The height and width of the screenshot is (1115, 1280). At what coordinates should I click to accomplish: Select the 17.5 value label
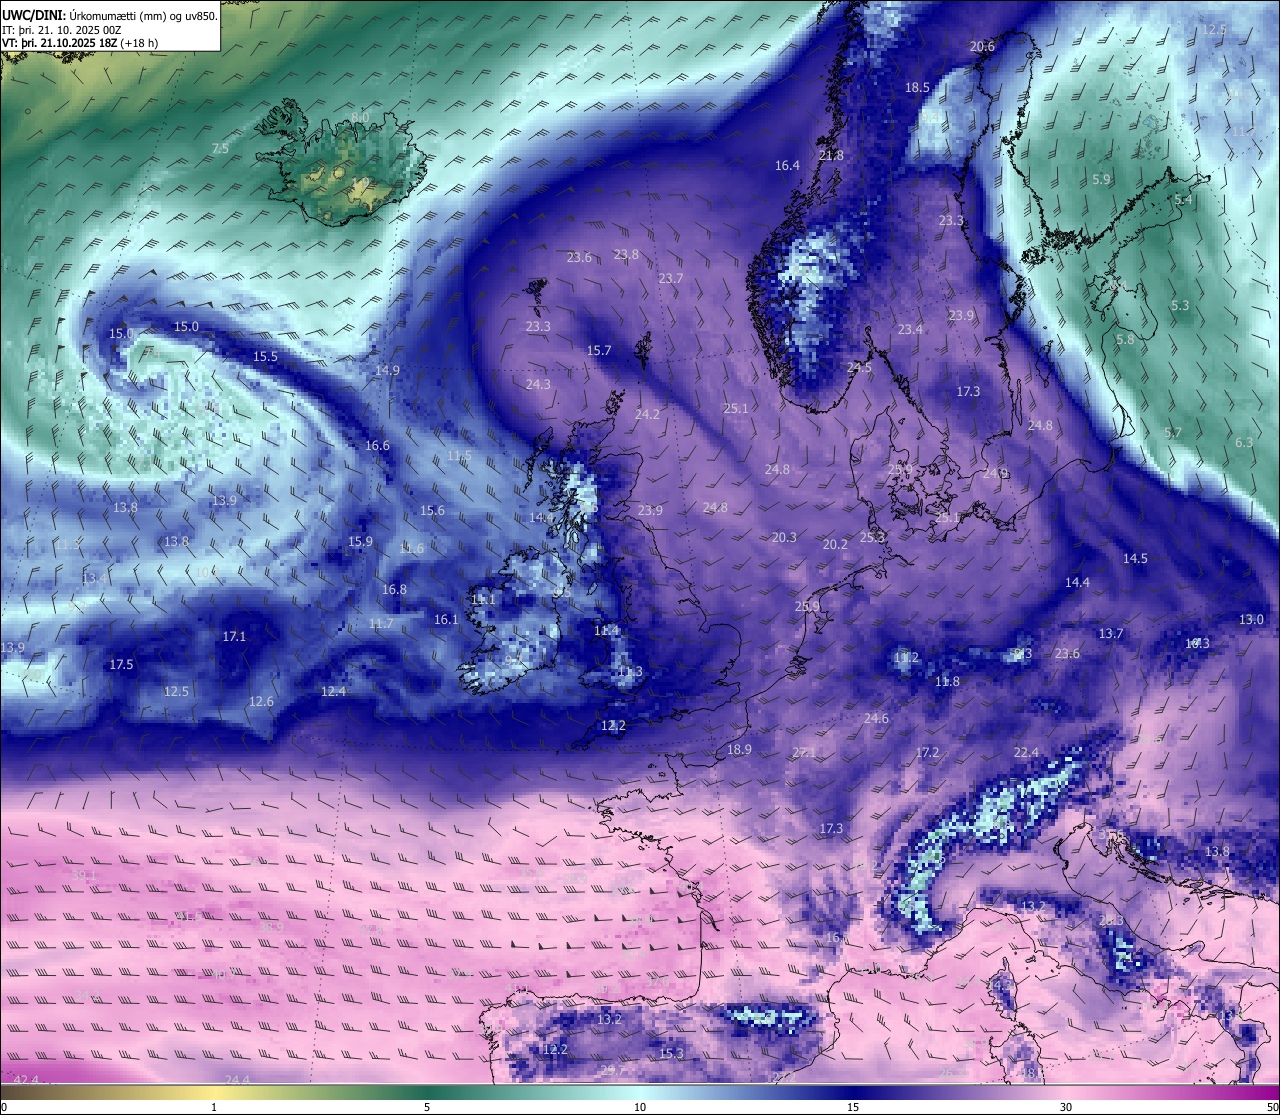click(x=121, y=664)
